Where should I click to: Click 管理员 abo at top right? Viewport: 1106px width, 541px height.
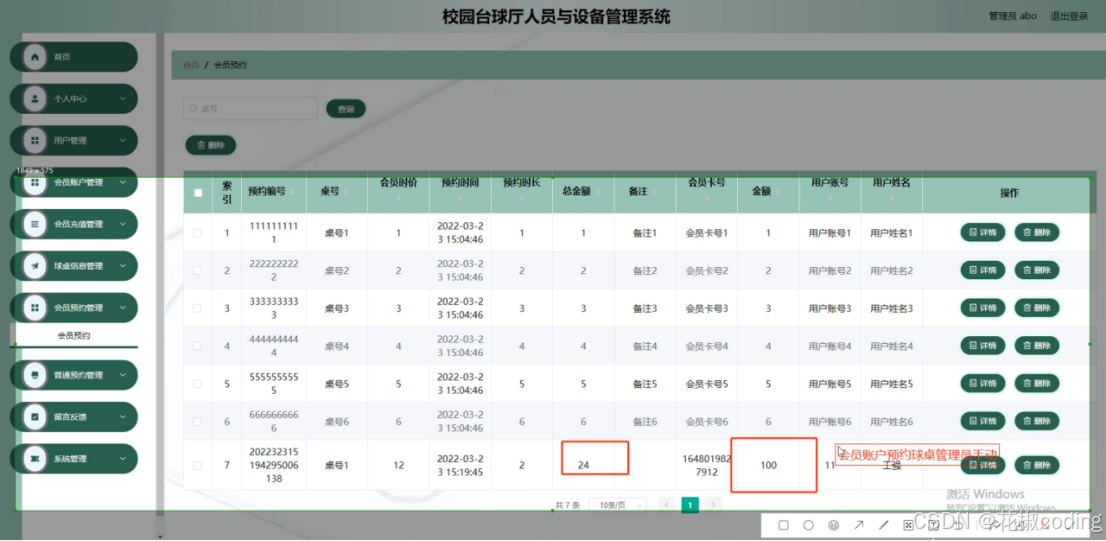[x=1013, y=16]
